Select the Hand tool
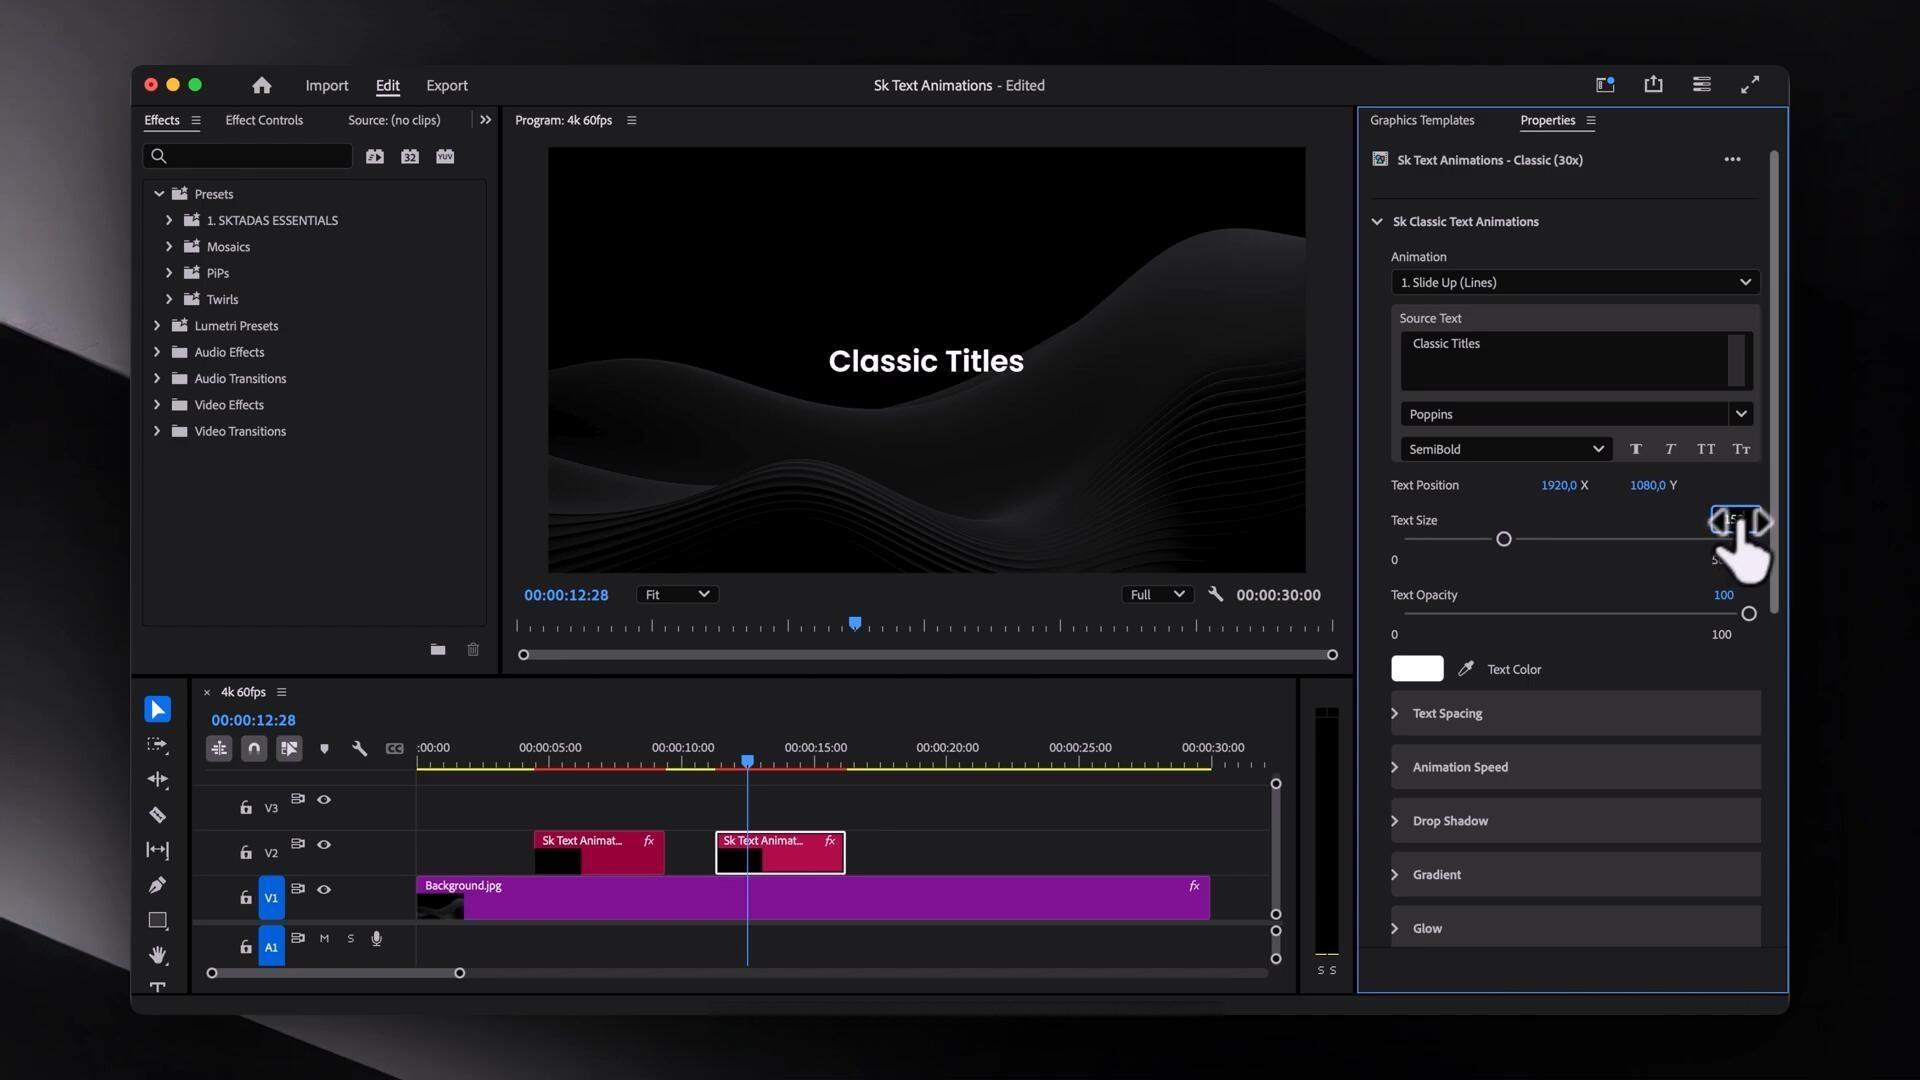The image size is (1920, 1080). pyautogui.click(x=157, y=955)
